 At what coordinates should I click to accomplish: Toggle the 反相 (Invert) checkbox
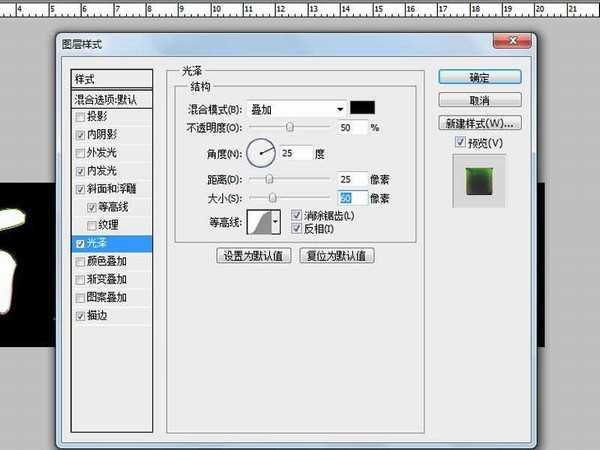(297, 228)
